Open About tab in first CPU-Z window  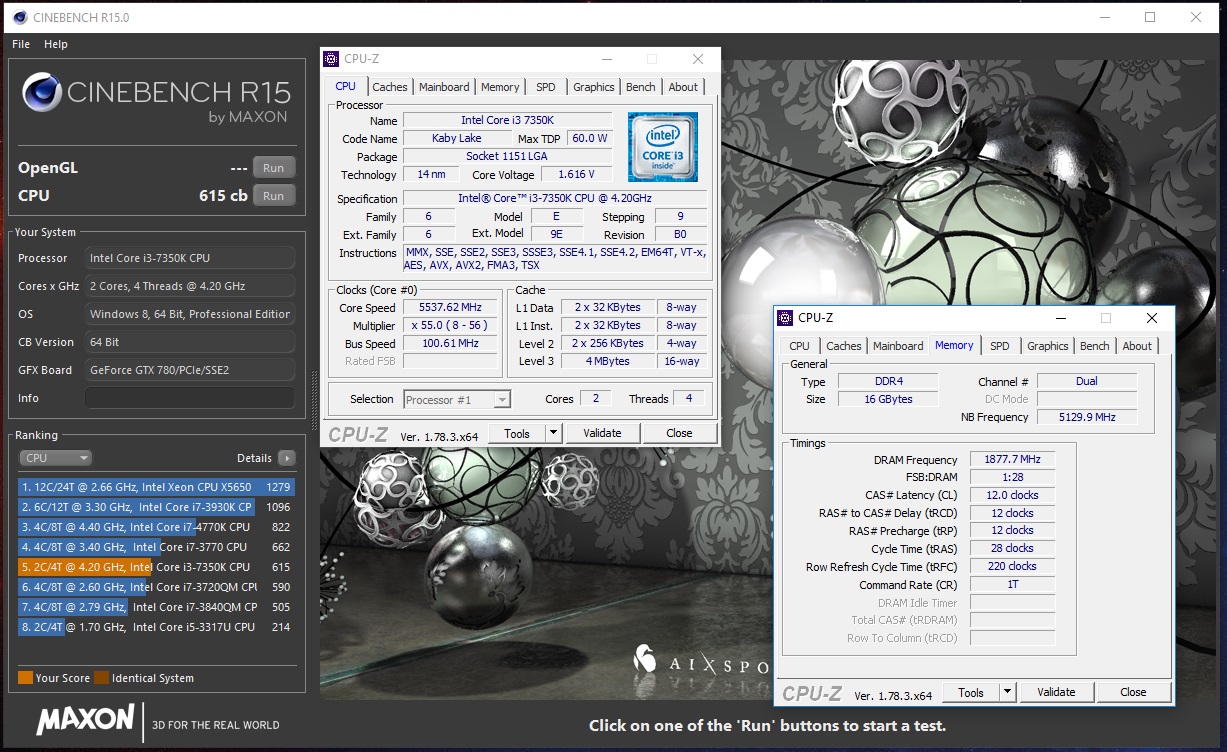click(684, 87)
